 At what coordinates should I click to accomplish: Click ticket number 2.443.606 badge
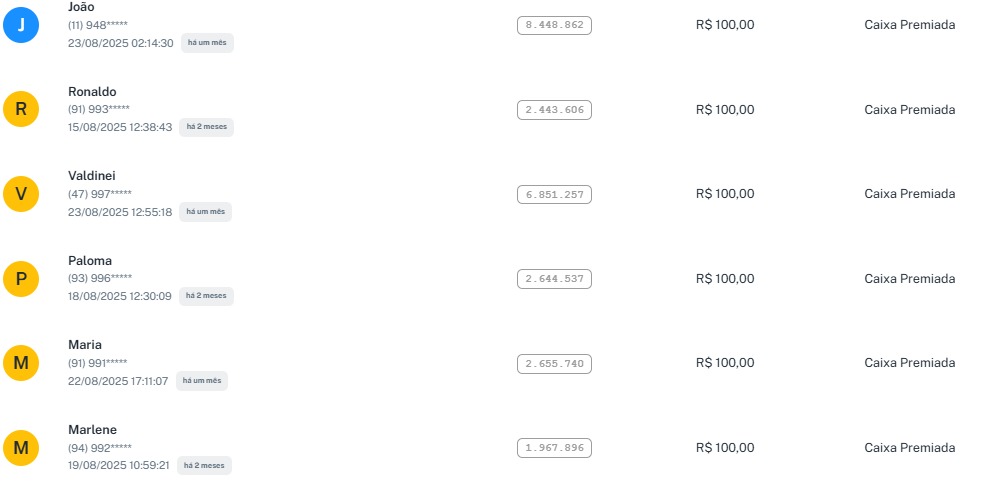(554, 110)
